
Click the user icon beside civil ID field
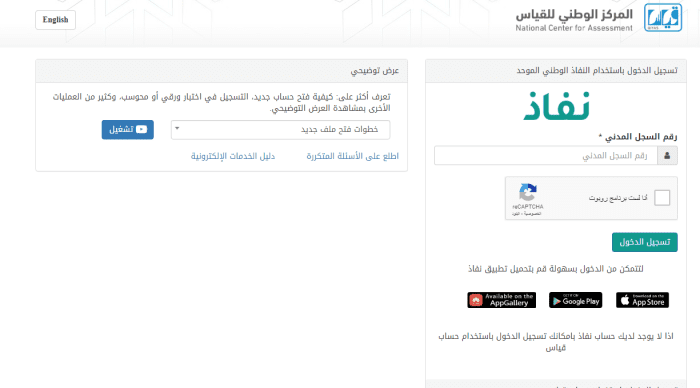click(667, 155)
